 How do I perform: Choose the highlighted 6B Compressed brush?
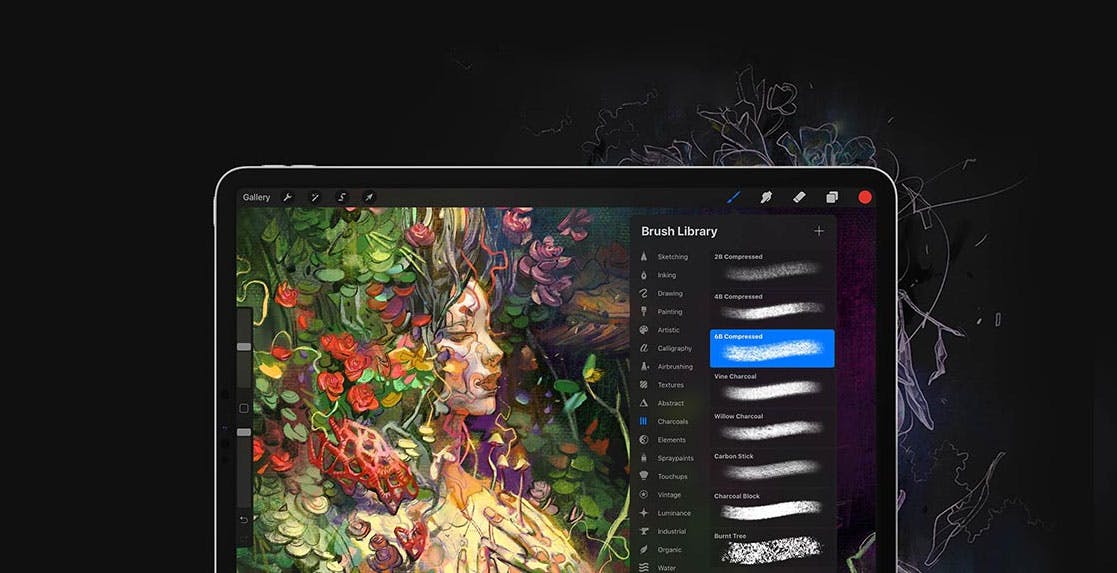pos(772,349)
